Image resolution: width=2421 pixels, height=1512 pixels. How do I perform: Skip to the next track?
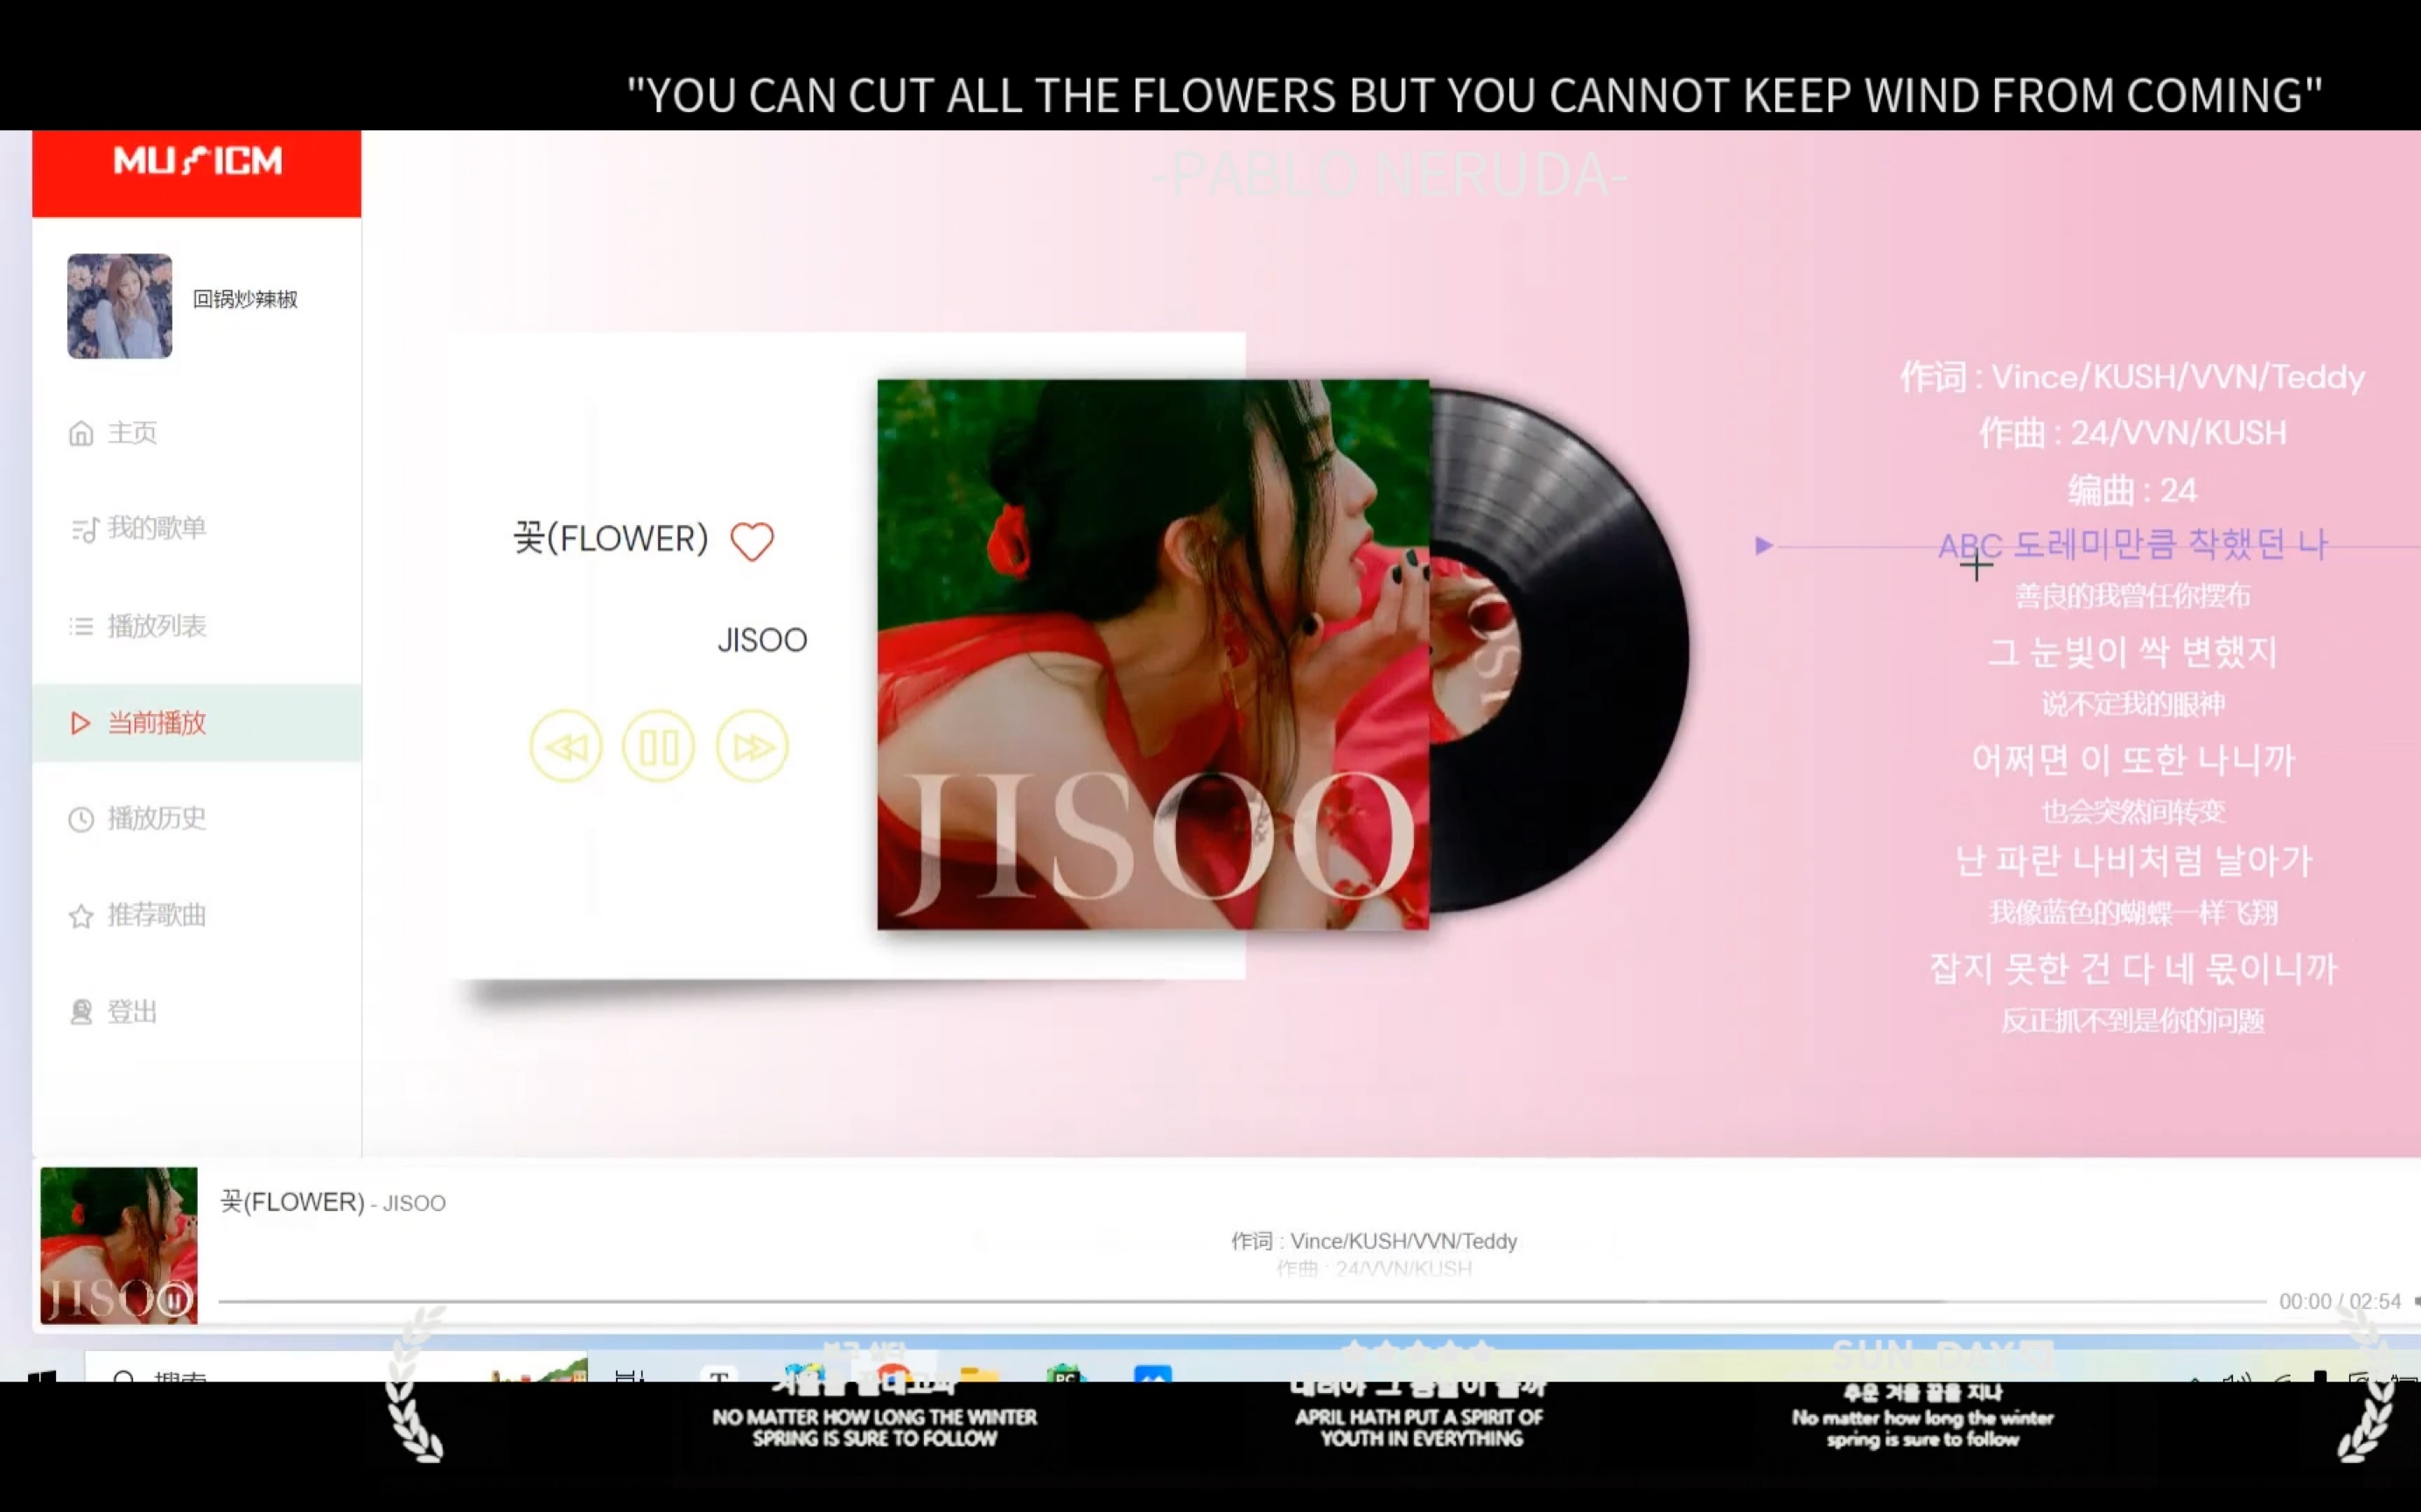(752, 746)
